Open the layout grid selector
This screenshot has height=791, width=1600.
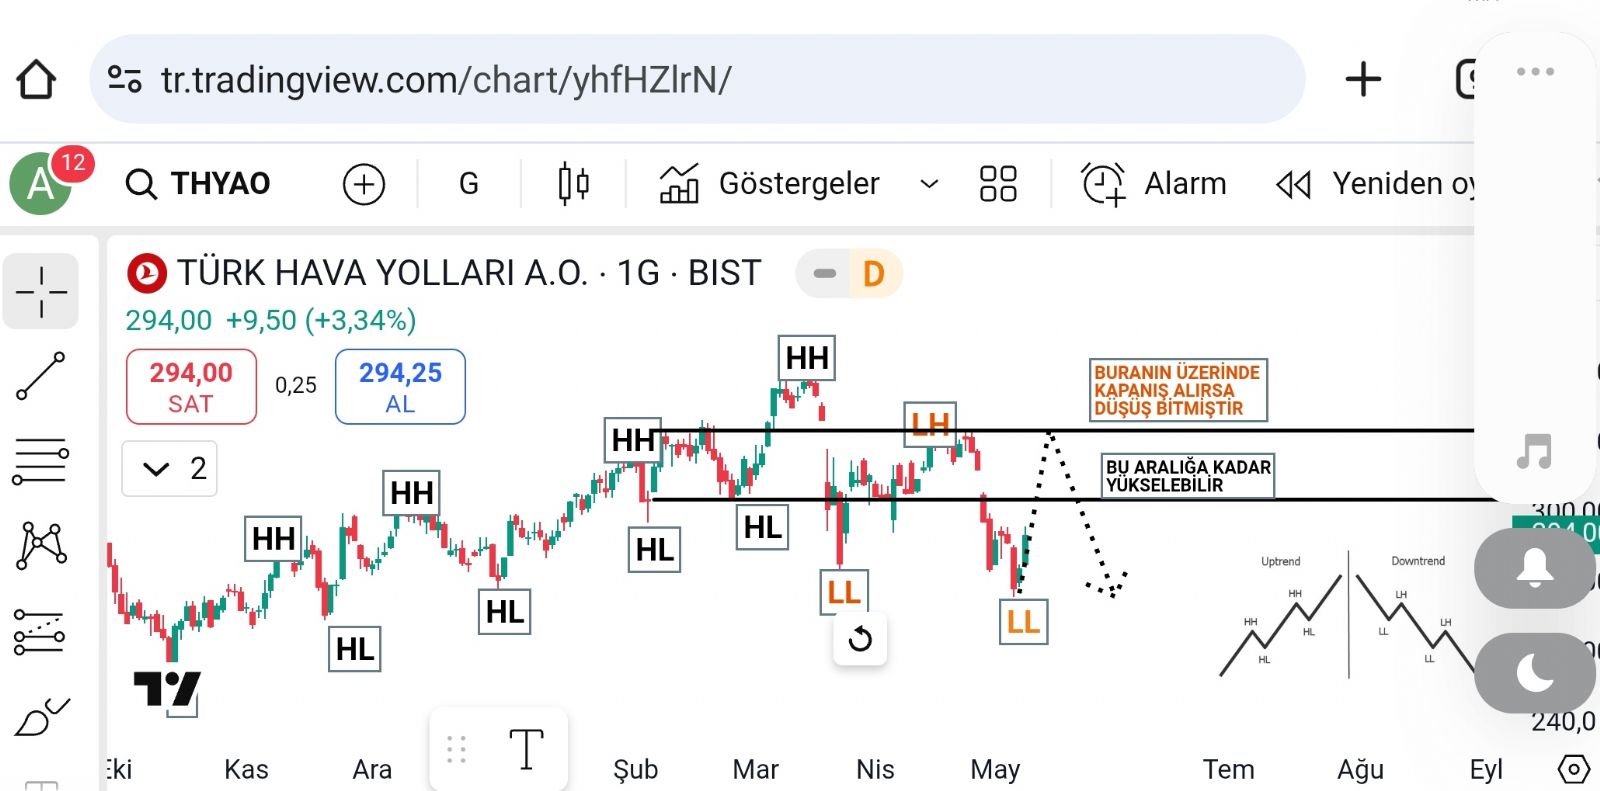998,184
